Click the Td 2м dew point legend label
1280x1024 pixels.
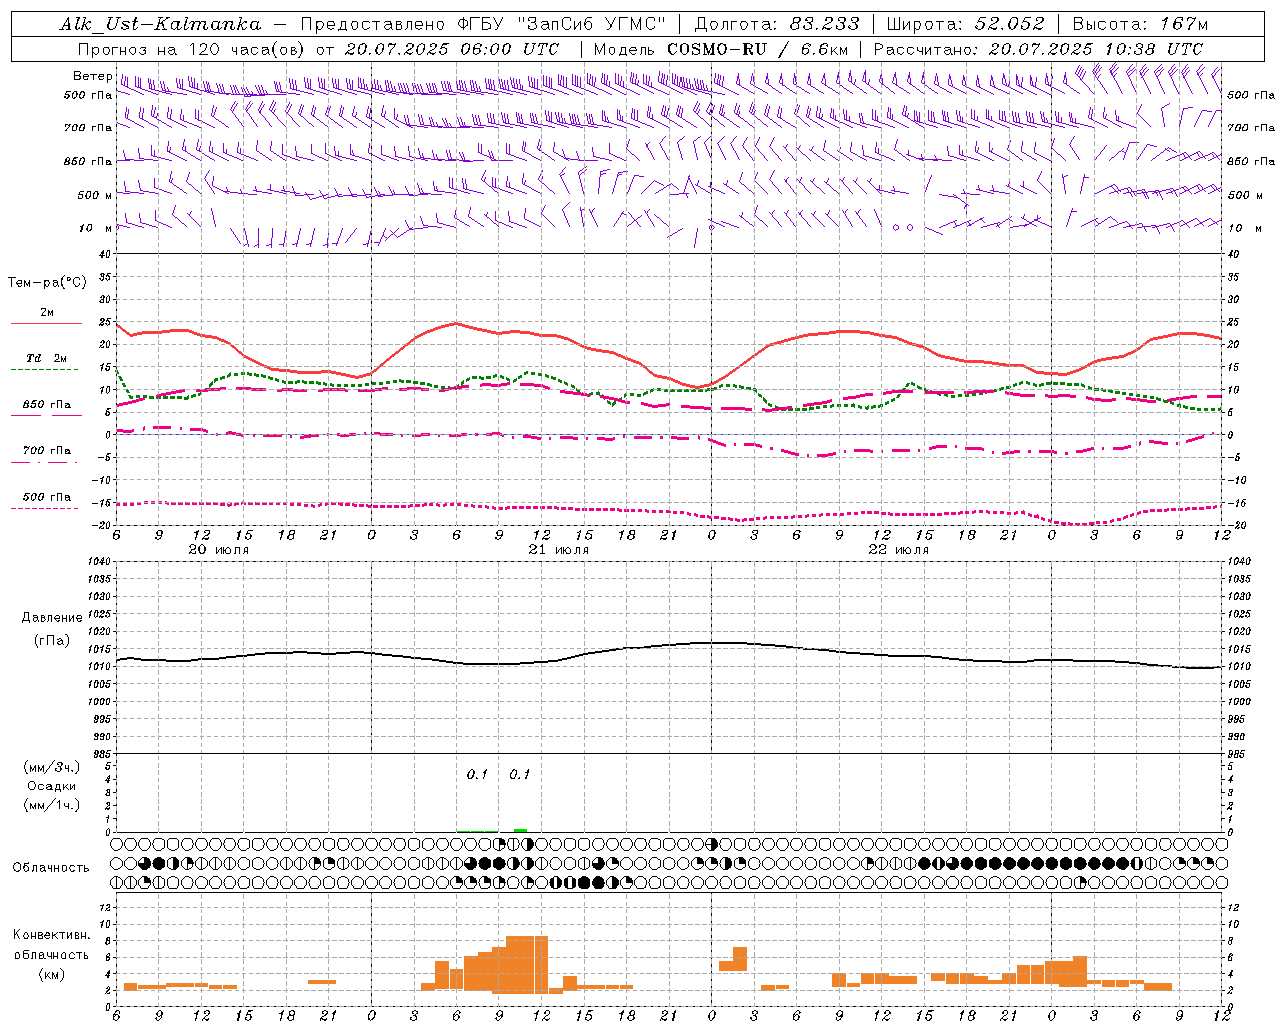point(47,358)
